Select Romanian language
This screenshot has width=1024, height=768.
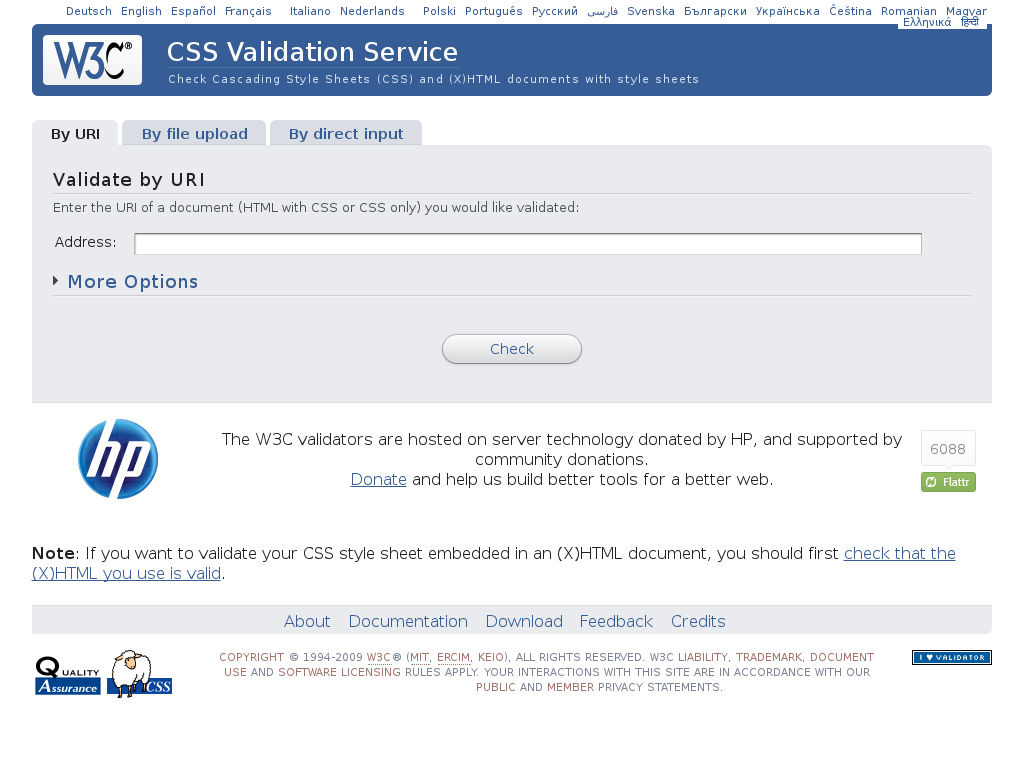point(908,11)
